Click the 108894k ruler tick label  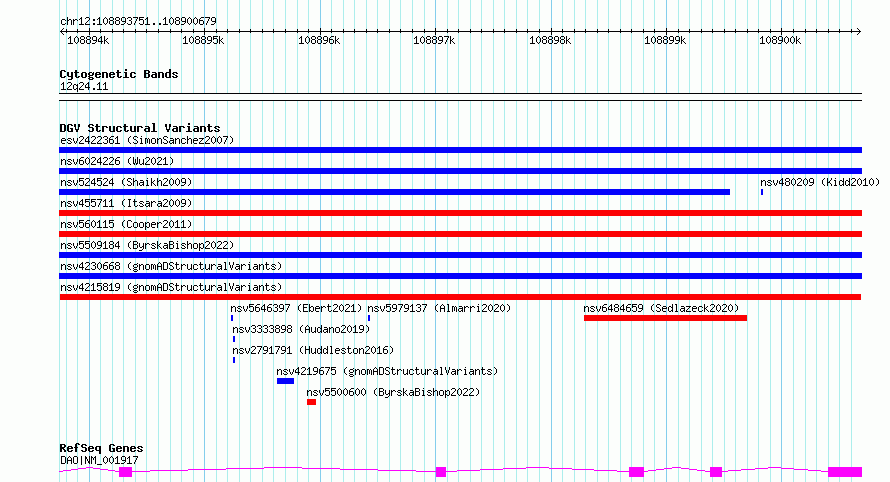[88, 40]
